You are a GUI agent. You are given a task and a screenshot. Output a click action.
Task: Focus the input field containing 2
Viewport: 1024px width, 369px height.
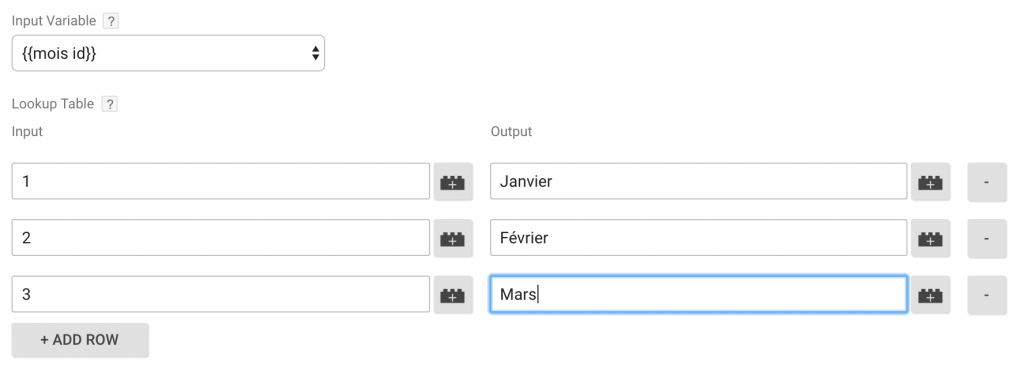click(221, 238)
